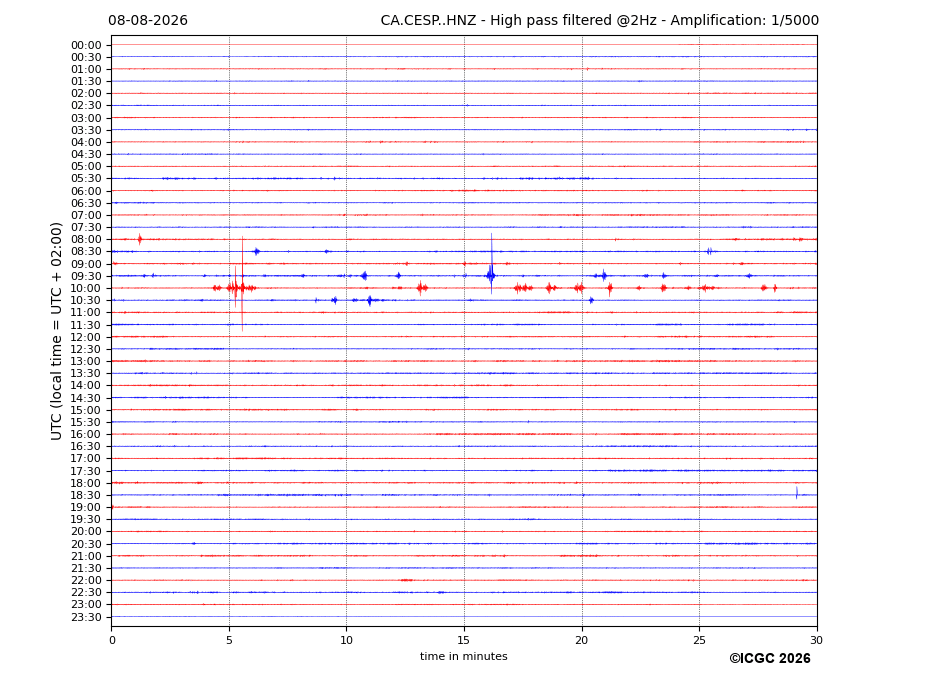Viewport: 927px width, 696px height.
Task: Click the 25 tick label on the x-axis
Action: [699, 640]
